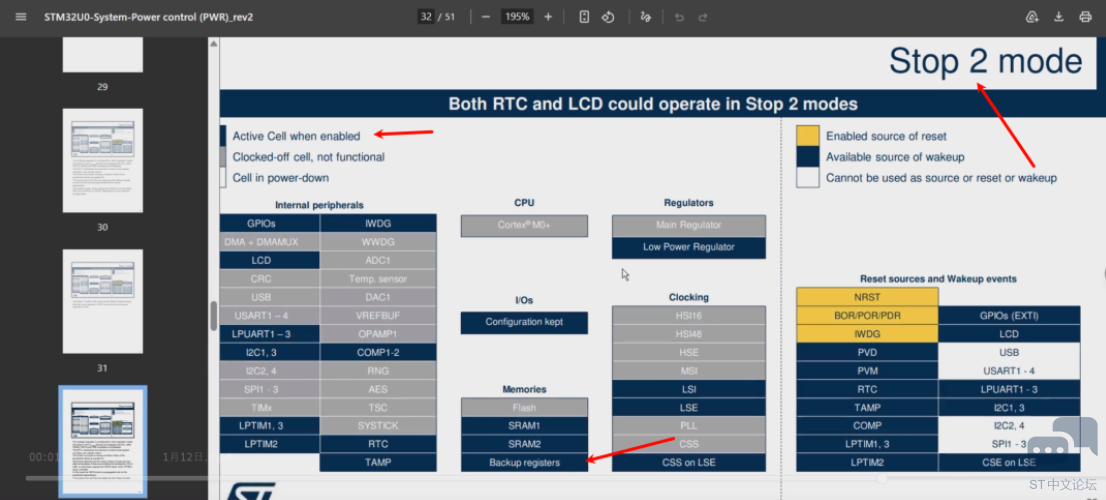Print the PDF document
Viewport: 1106px width, 500px height.
[1086, 16]
